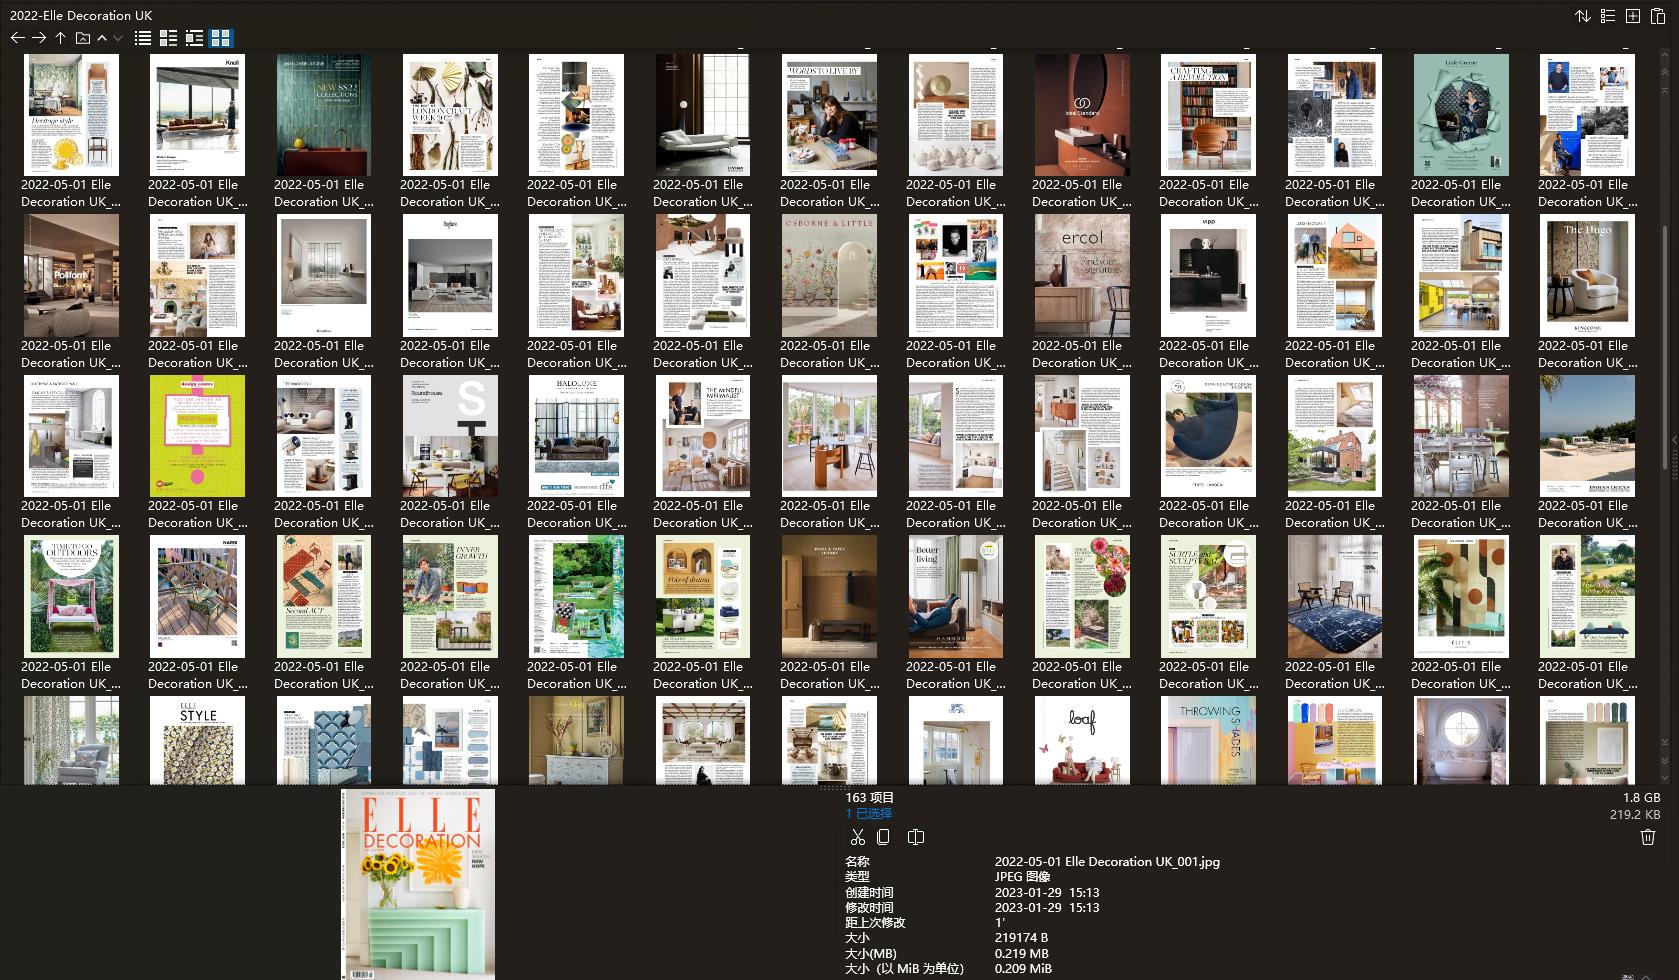Switch to list view mode
The image size is (1679, 980).
pos(142,38)
